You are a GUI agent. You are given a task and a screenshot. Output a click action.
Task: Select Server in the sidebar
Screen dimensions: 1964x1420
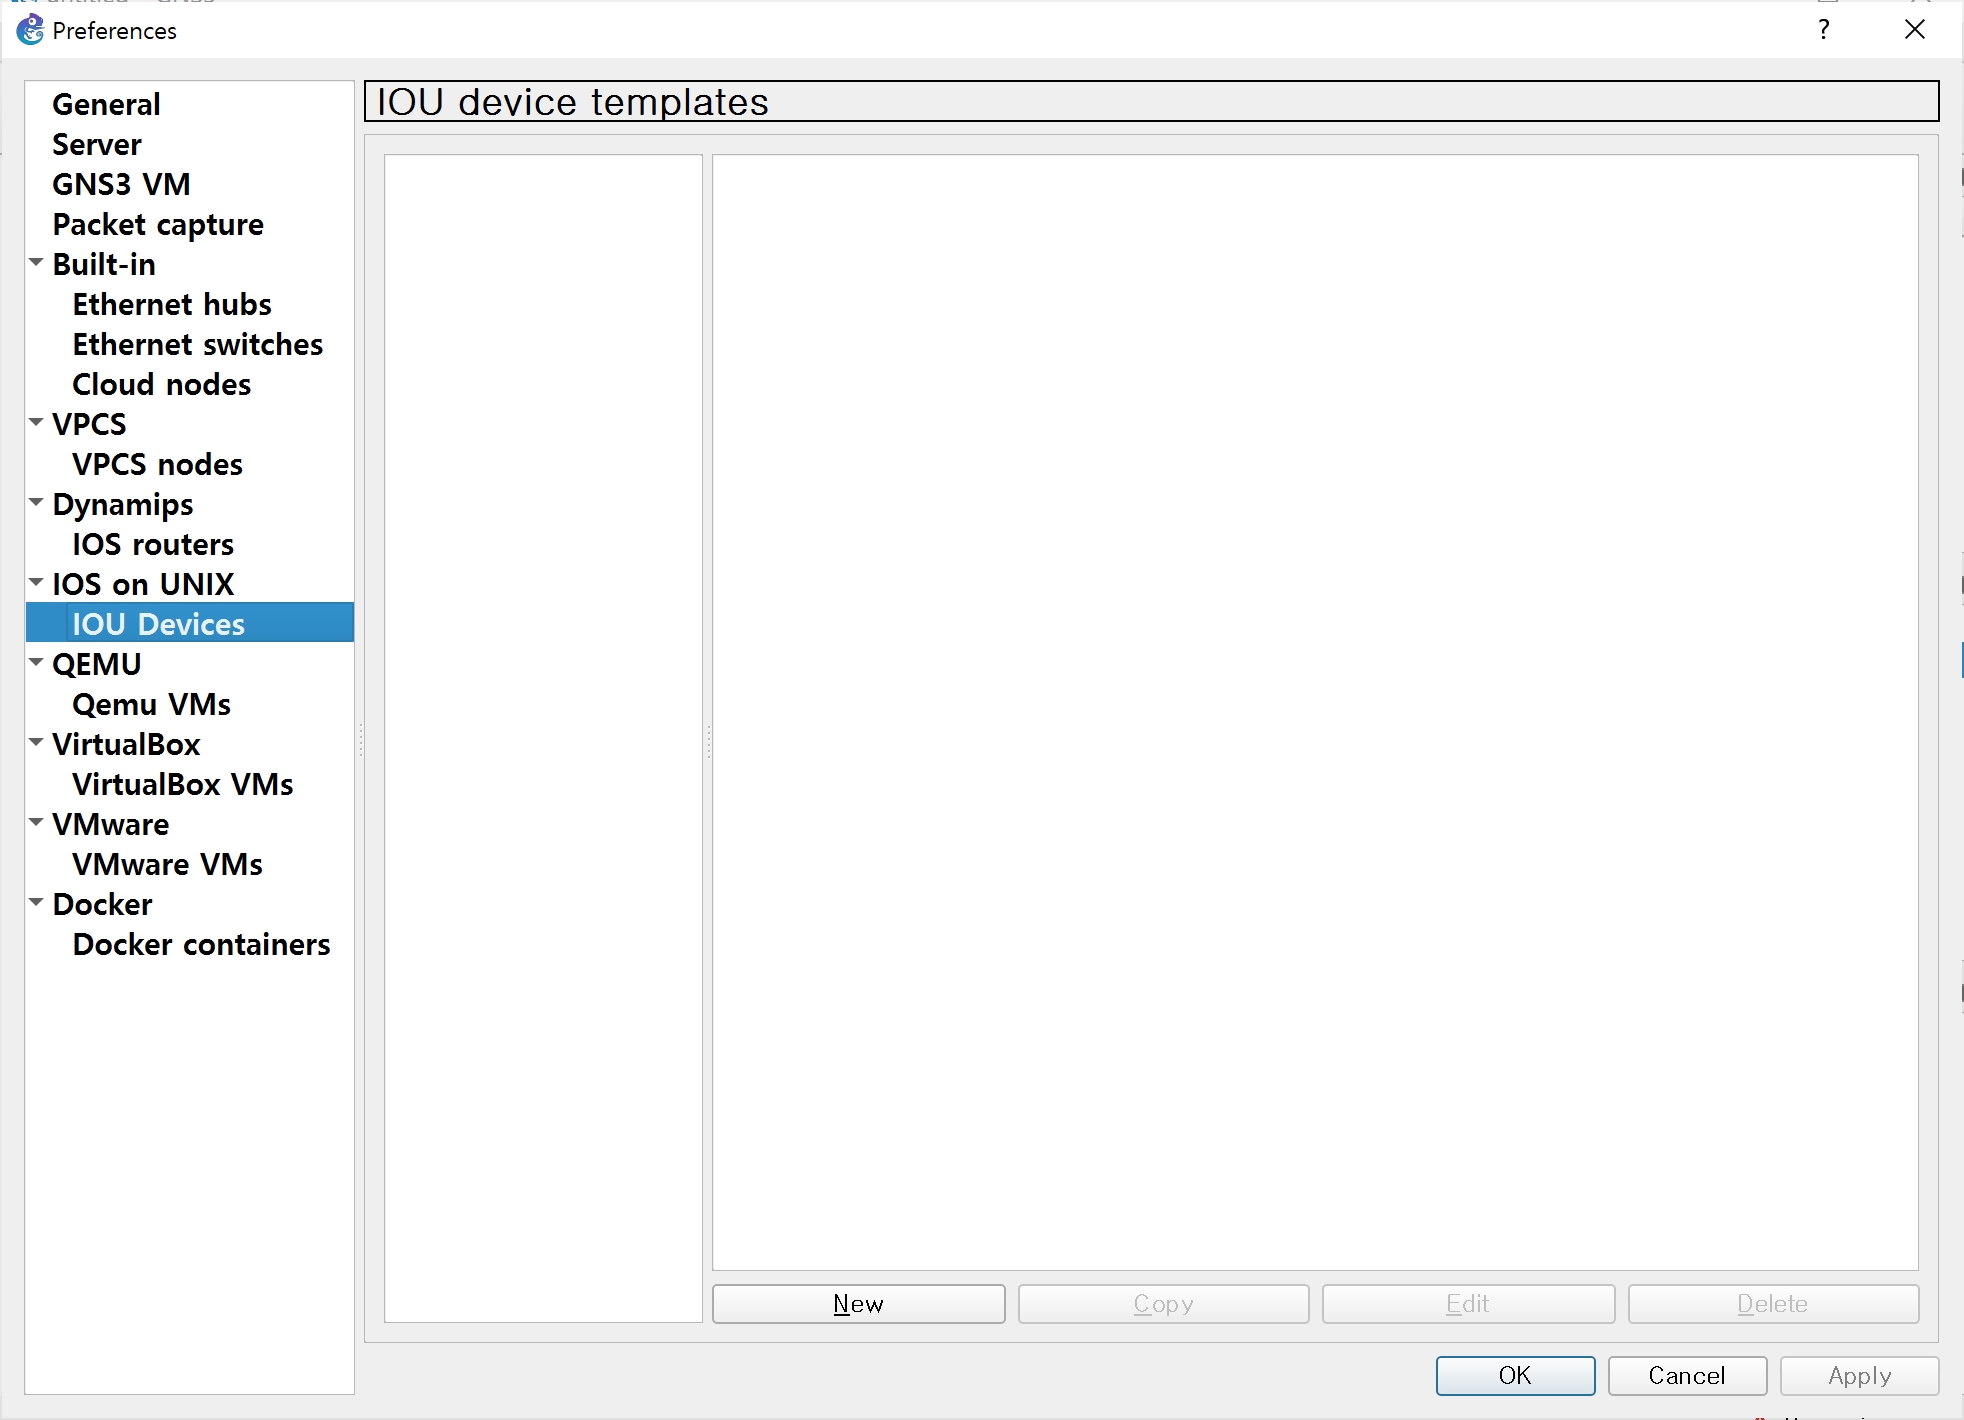pyautogui.click(x=96, y=144)
